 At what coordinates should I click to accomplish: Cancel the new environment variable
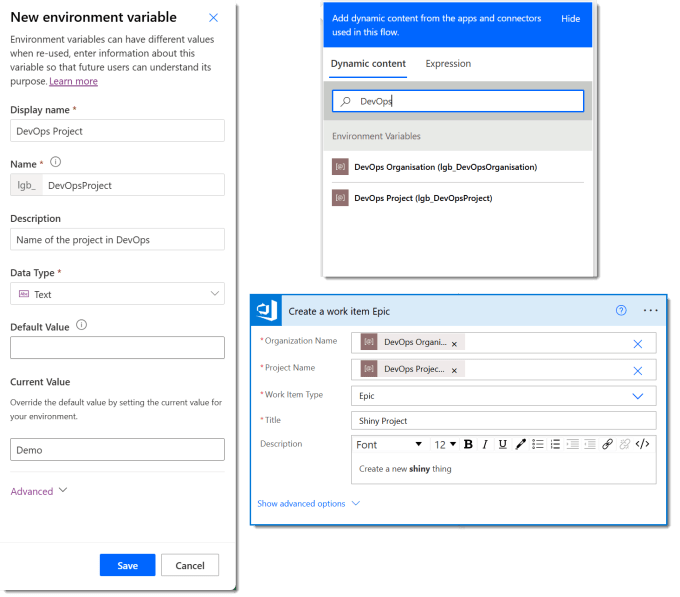[x=190, y=565]
